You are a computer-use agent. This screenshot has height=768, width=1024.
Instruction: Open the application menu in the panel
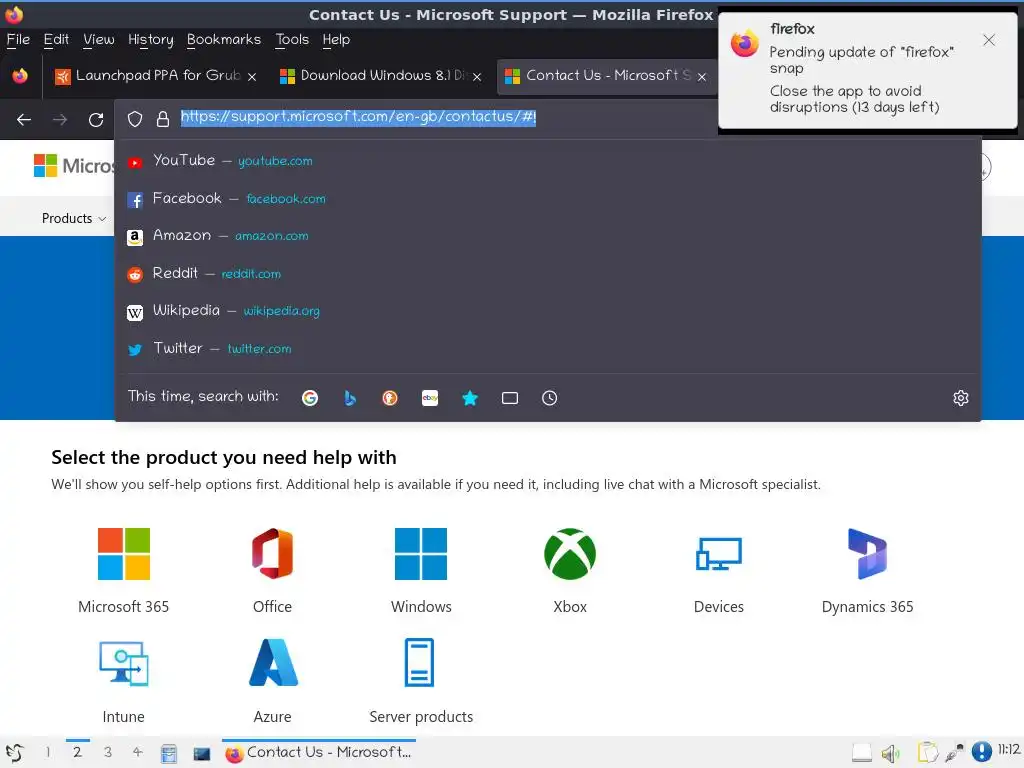(14, 753)
